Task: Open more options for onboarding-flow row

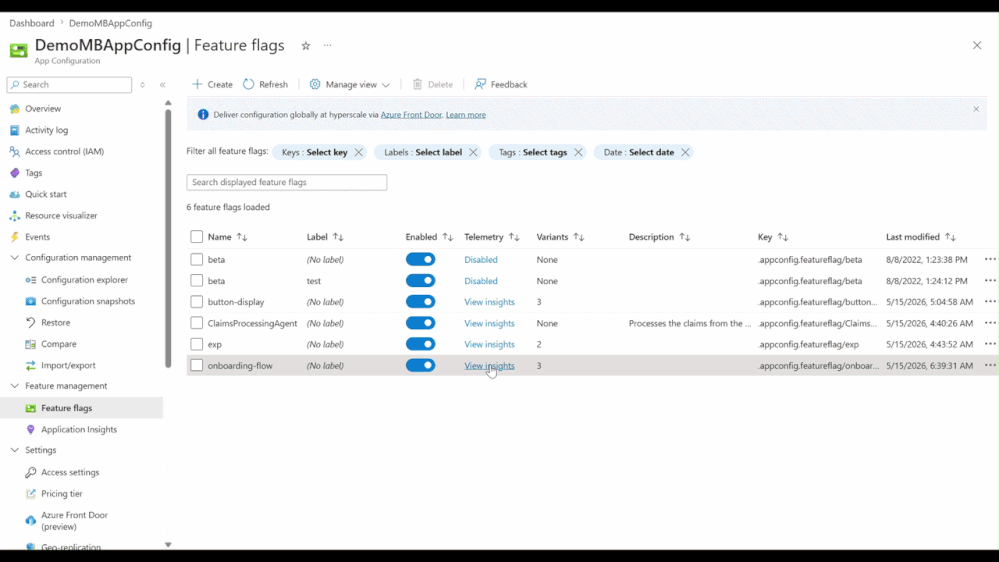Action: coord(989,365)
